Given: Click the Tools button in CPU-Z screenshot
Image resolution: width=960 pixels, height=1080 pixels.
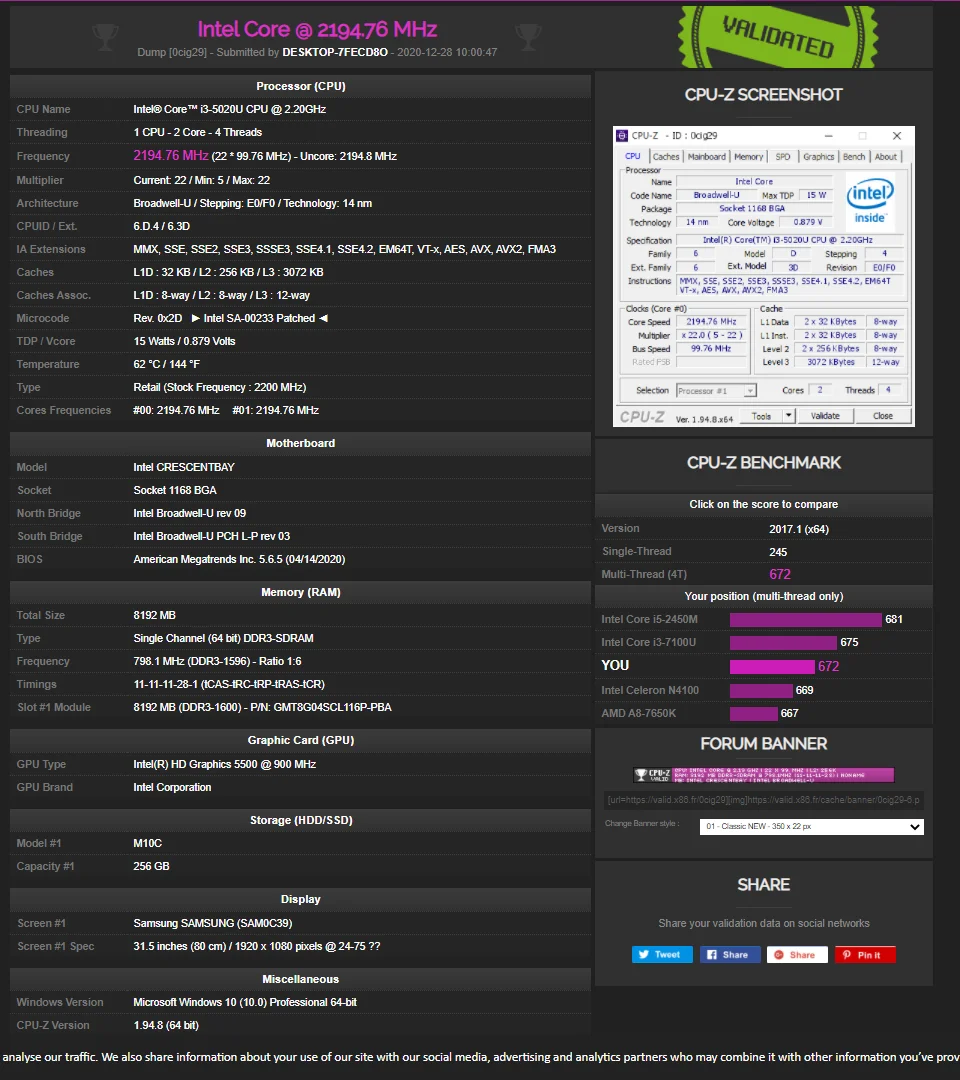Looking at the screenshot, I should (761, 416).
